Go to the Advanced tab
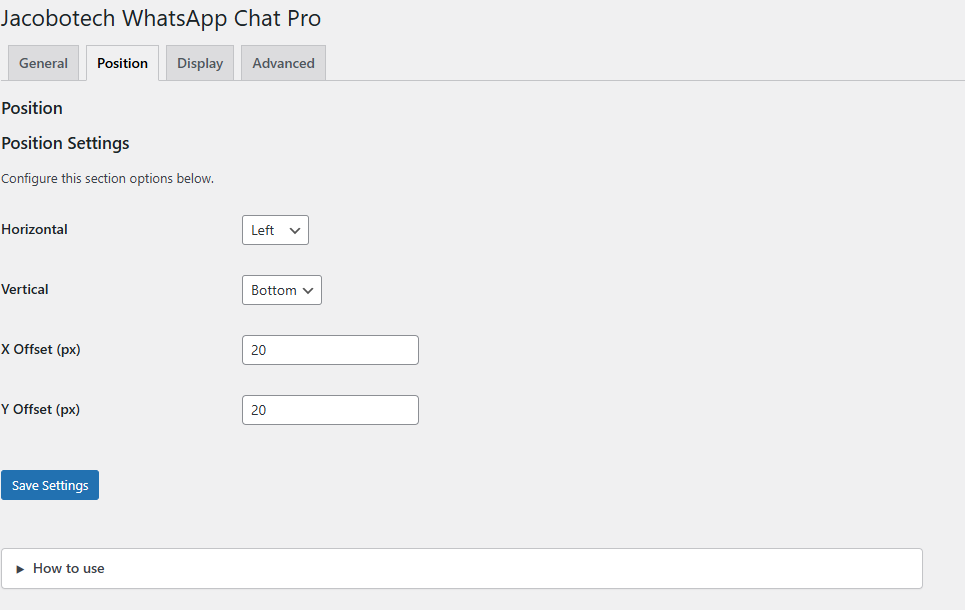The image size is (965, 610). 283,63
